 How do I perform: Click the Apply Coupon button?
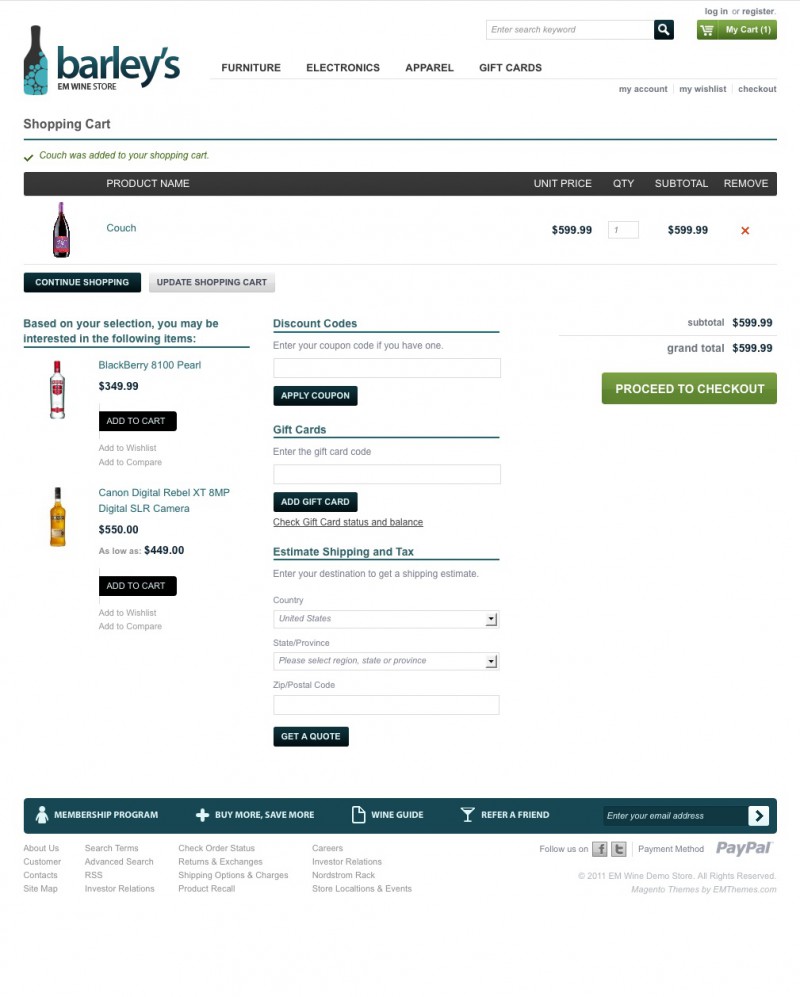point(315,395)
